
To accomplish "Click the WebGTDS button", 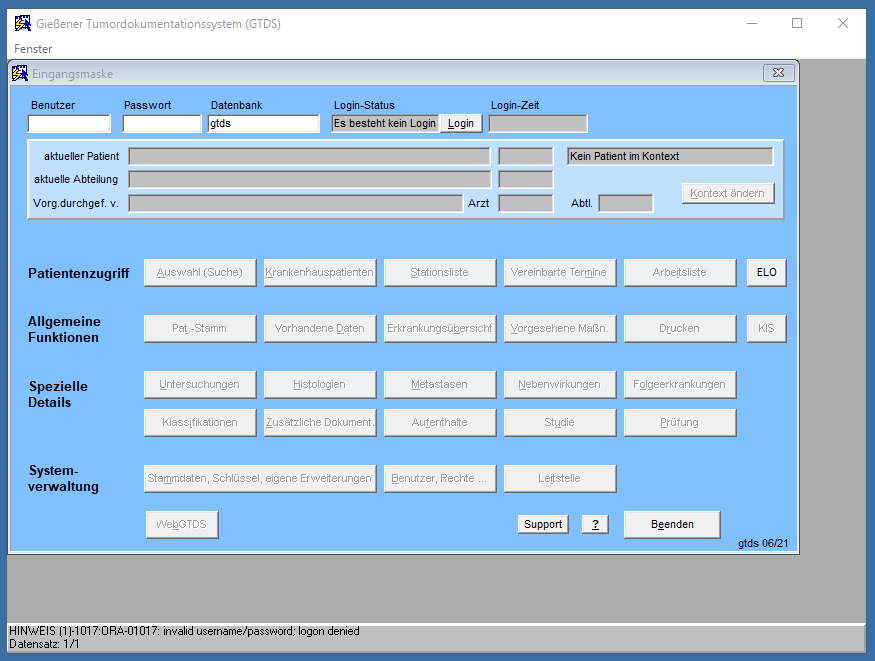I will pyautogui.click(x=182, y=524).
